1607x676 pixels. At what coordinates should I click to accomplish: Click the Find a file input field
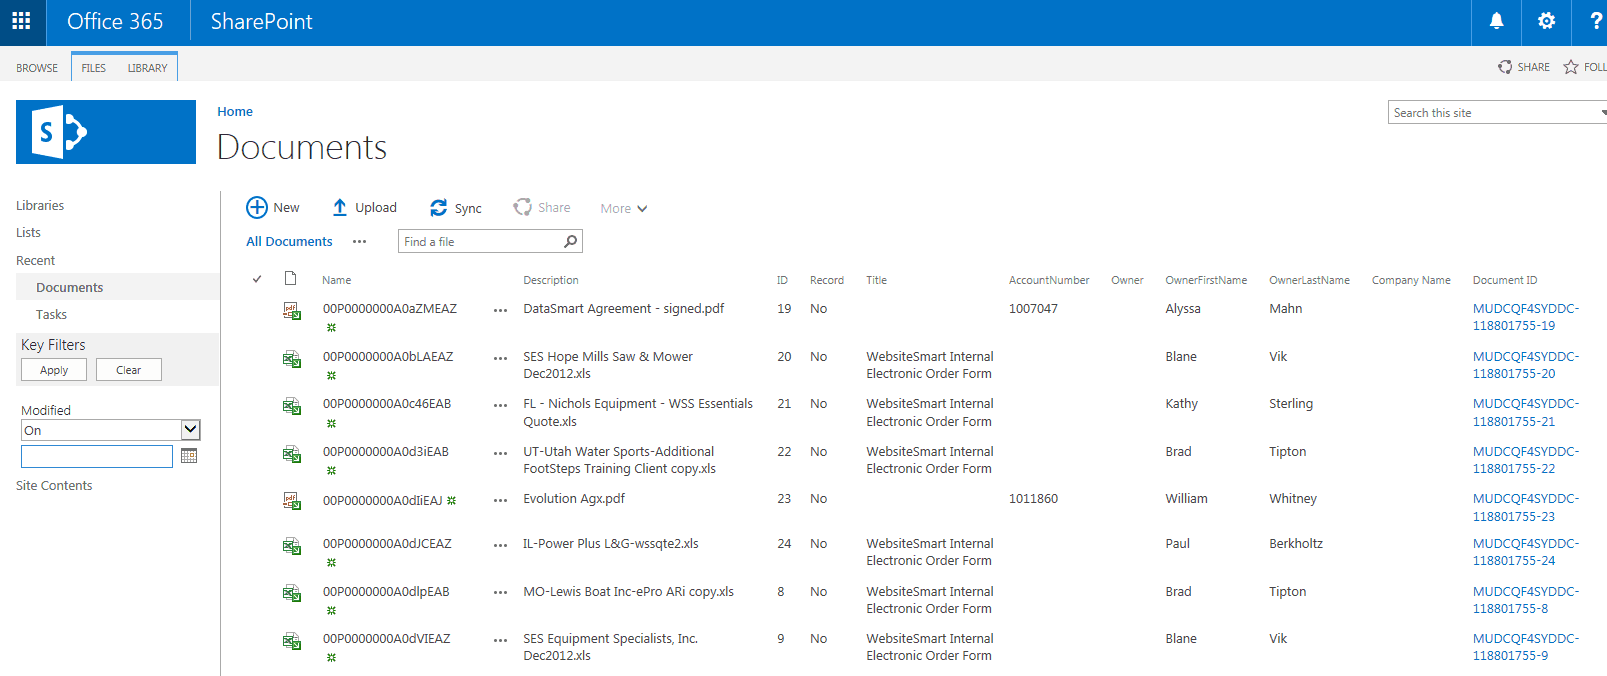click(480, 241)
